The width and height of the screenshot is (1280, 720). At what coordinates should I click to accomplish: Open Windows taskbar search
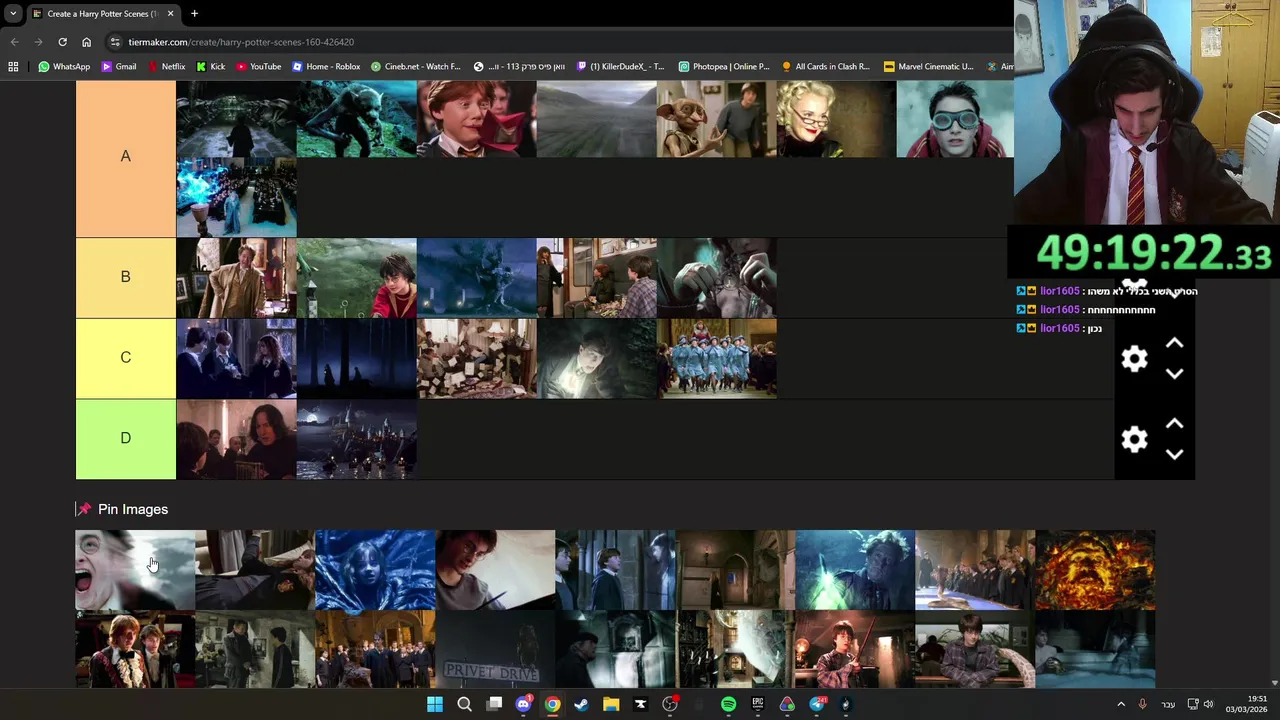[x=464, y=704]
